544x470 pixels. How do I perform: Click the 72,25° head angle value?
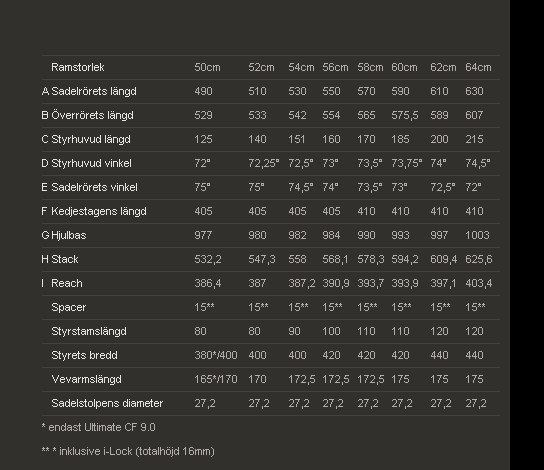tap(264, 163)
